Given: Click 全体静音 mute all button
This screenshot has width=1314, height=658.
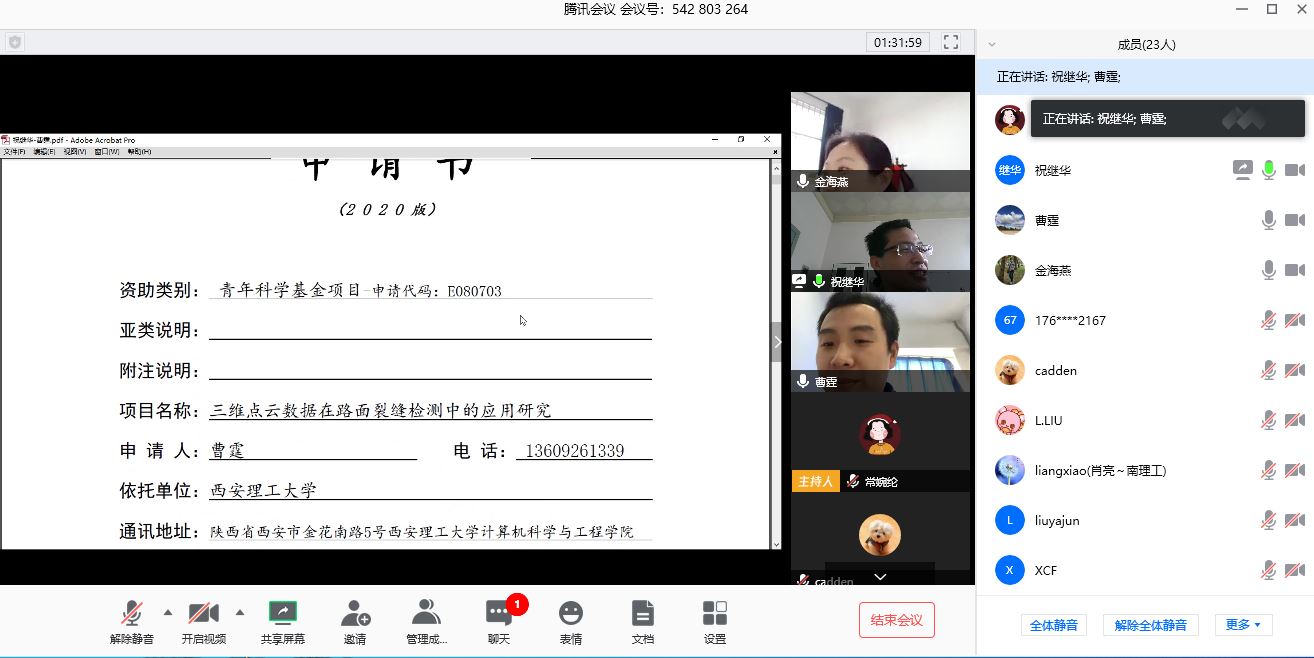Looking at the screenshot, I should 1054,625.
